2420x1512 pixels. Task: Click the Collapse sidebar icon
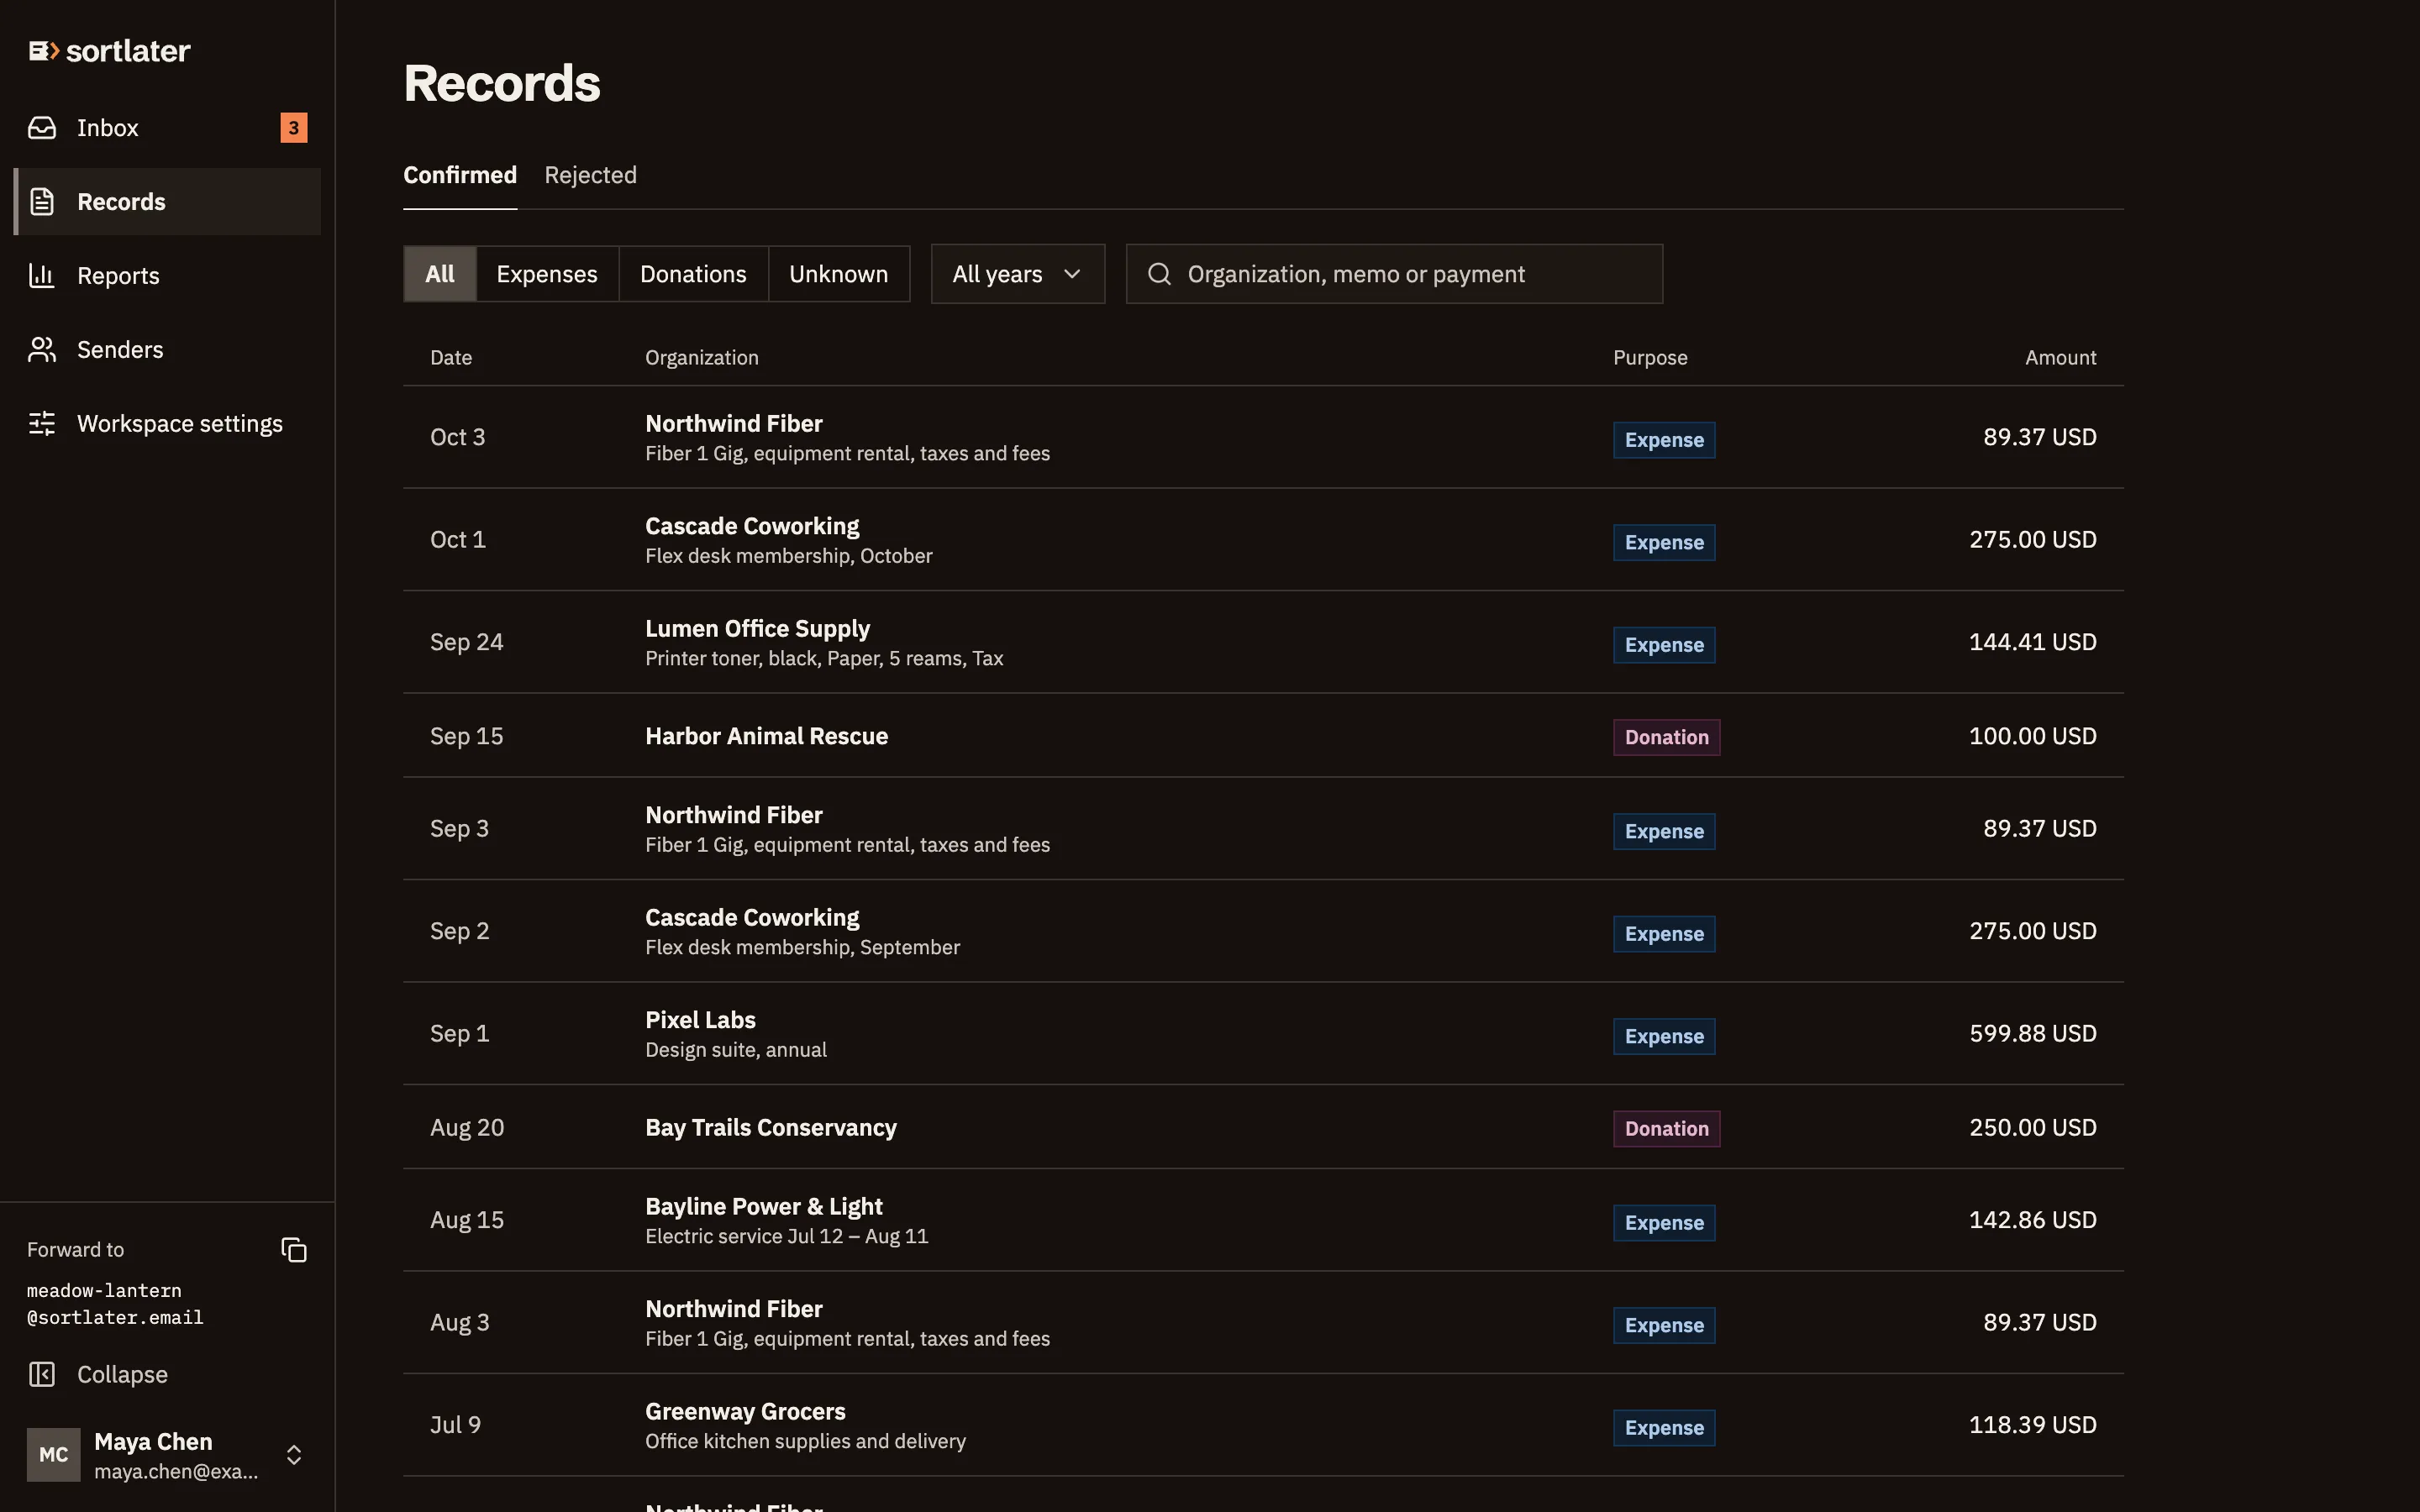pyautogui.click(x=42, y=1375)
